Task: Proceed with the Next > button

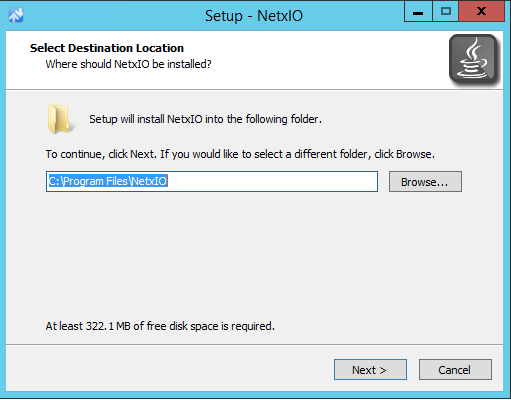Action: pos(370,369)
